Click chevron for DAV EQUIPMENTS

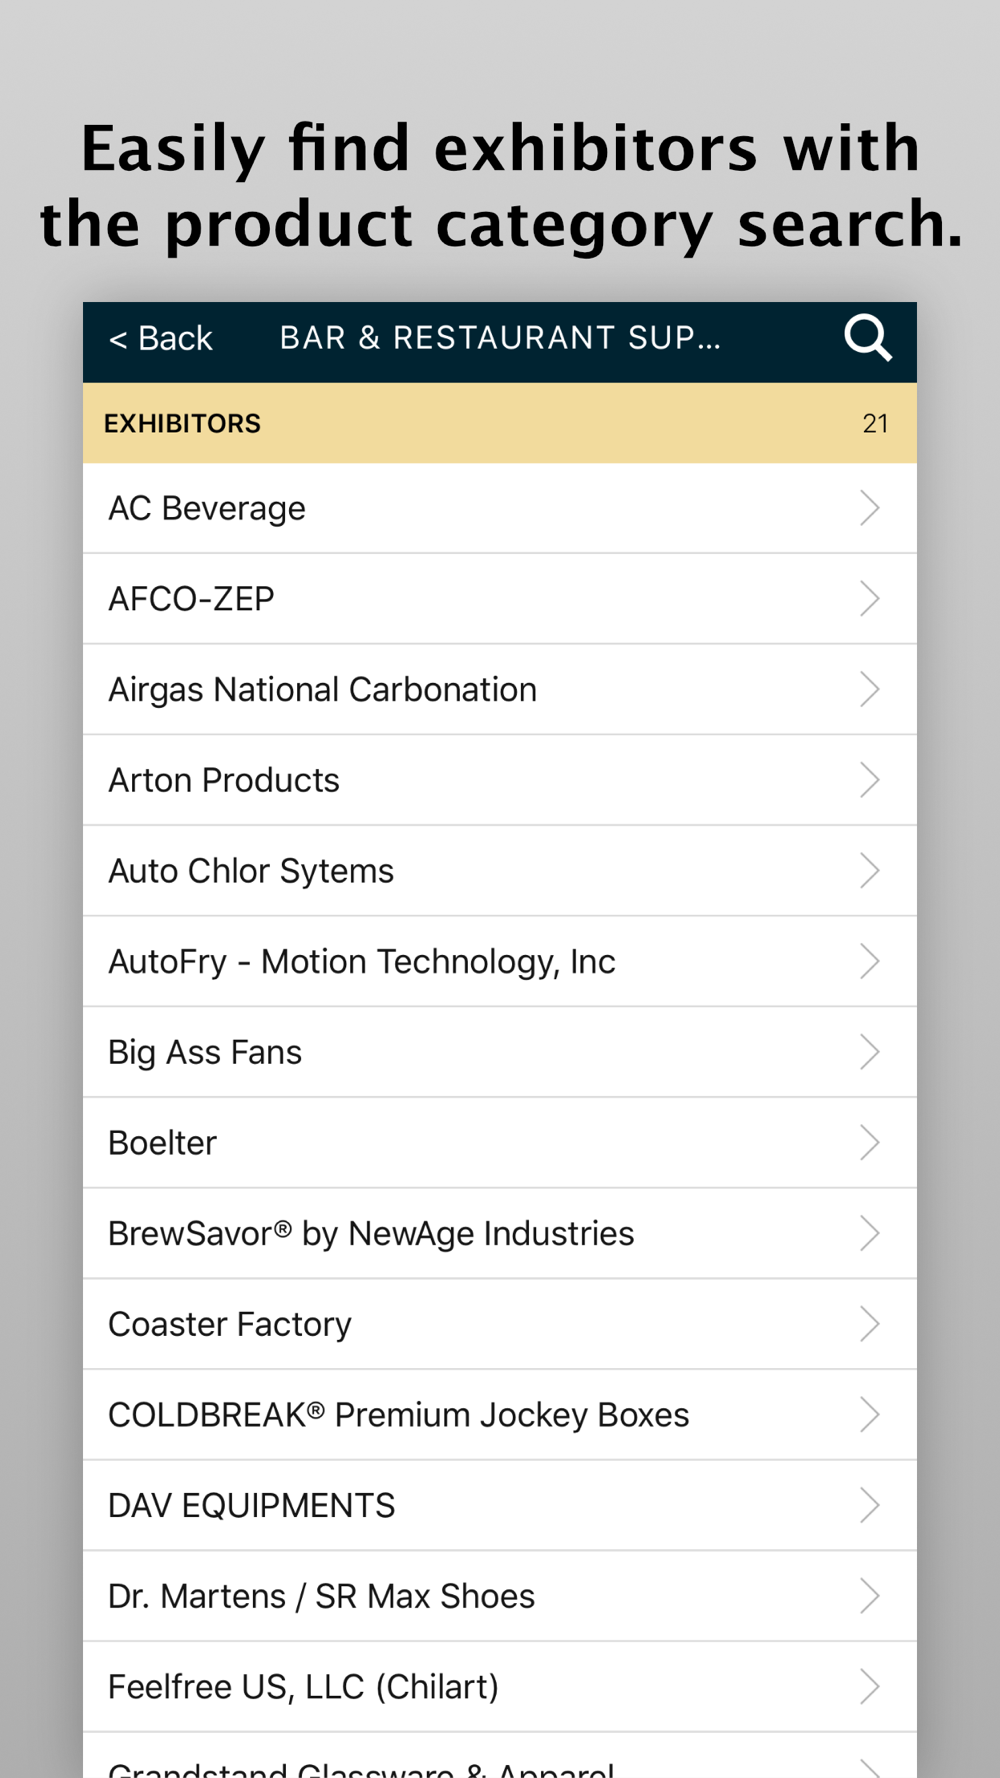[x=869, y=1506]
